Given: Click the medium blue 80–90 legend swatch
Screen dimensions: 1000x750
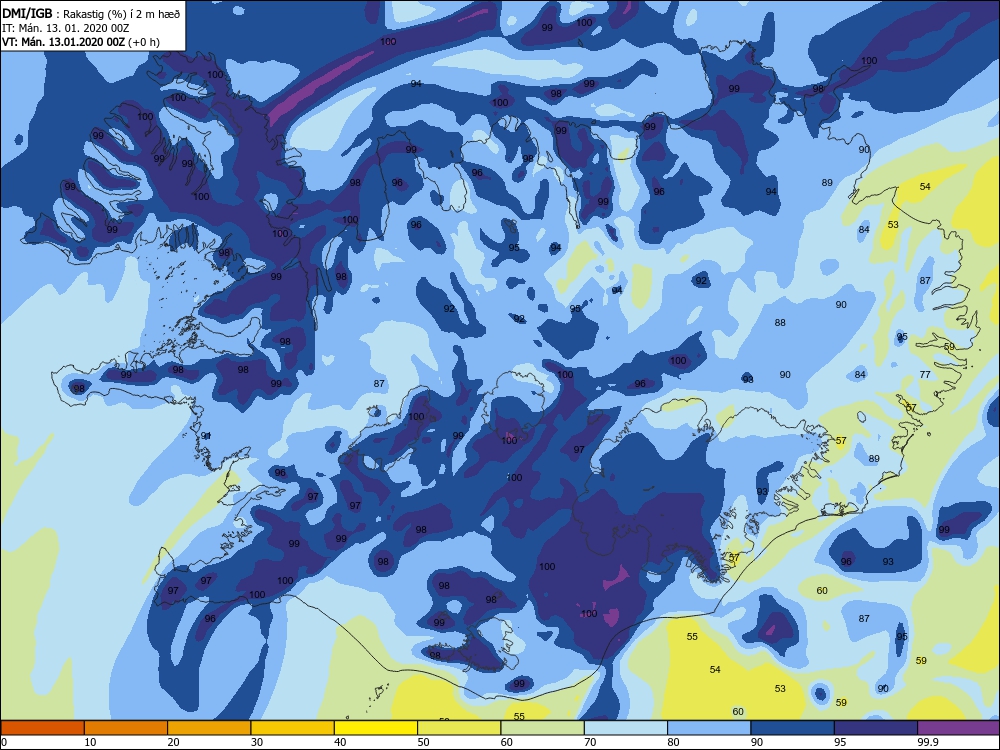Looking at the screenshot, I should click(x=709, y=728).
